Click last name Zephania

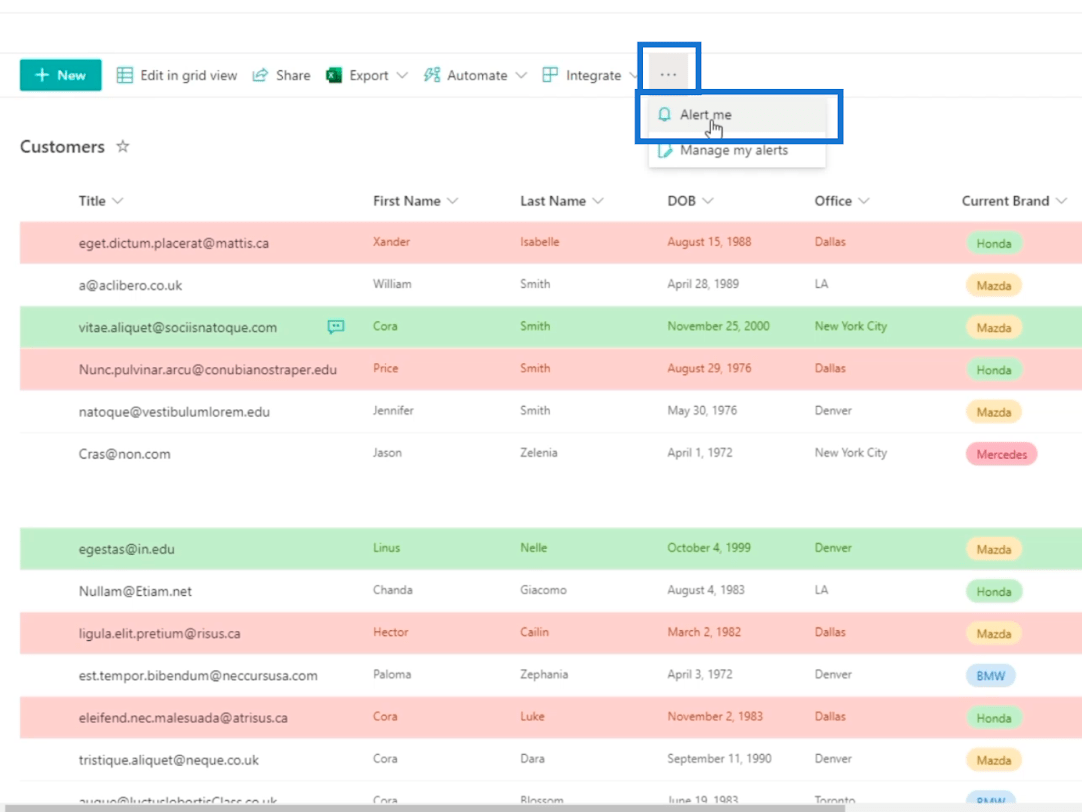pos(544,674)
